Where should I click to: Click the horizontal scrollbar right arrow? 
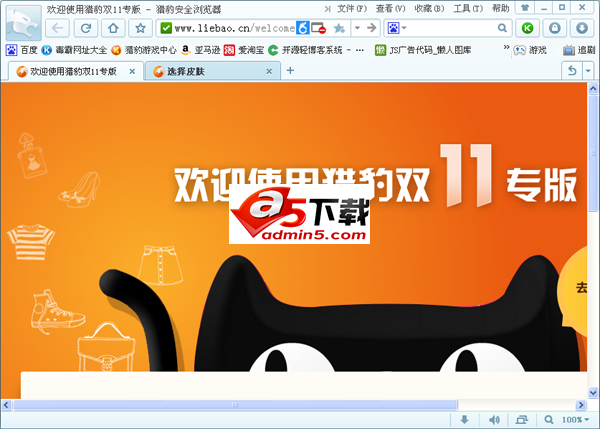[x=581, y=405]
